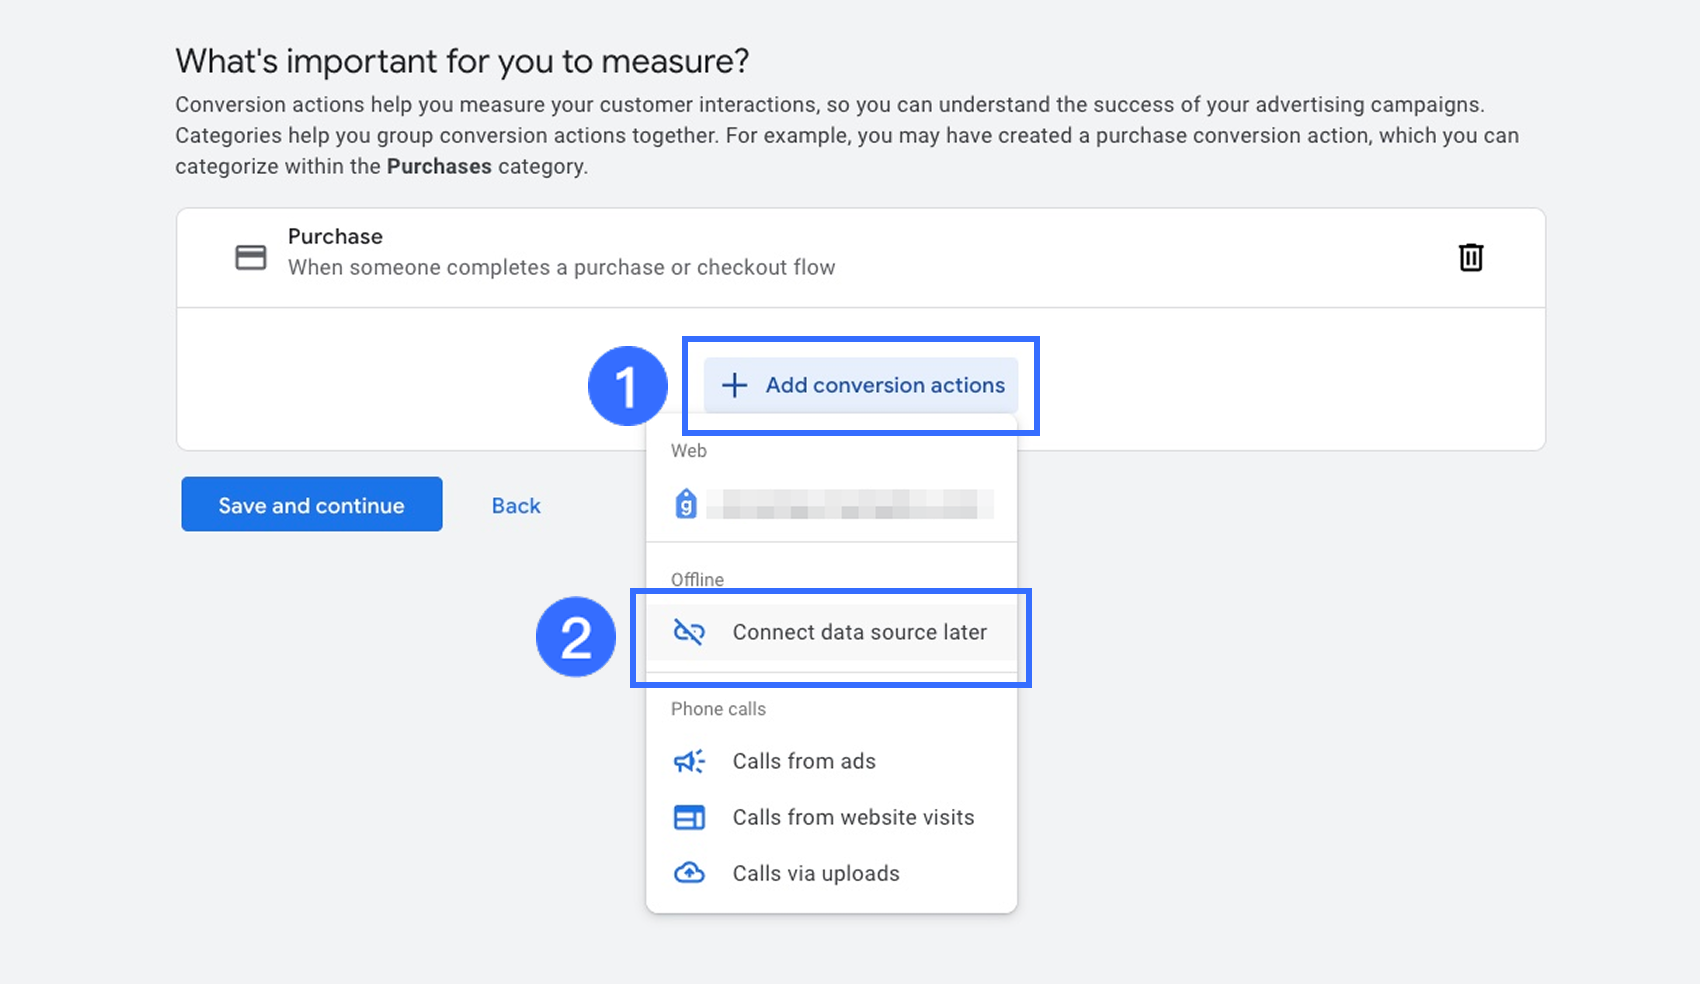Image resolution: width=1700 pixels, height=984 pixels.
Task: Click the Phone calls section header
Action: coord(718,709)
